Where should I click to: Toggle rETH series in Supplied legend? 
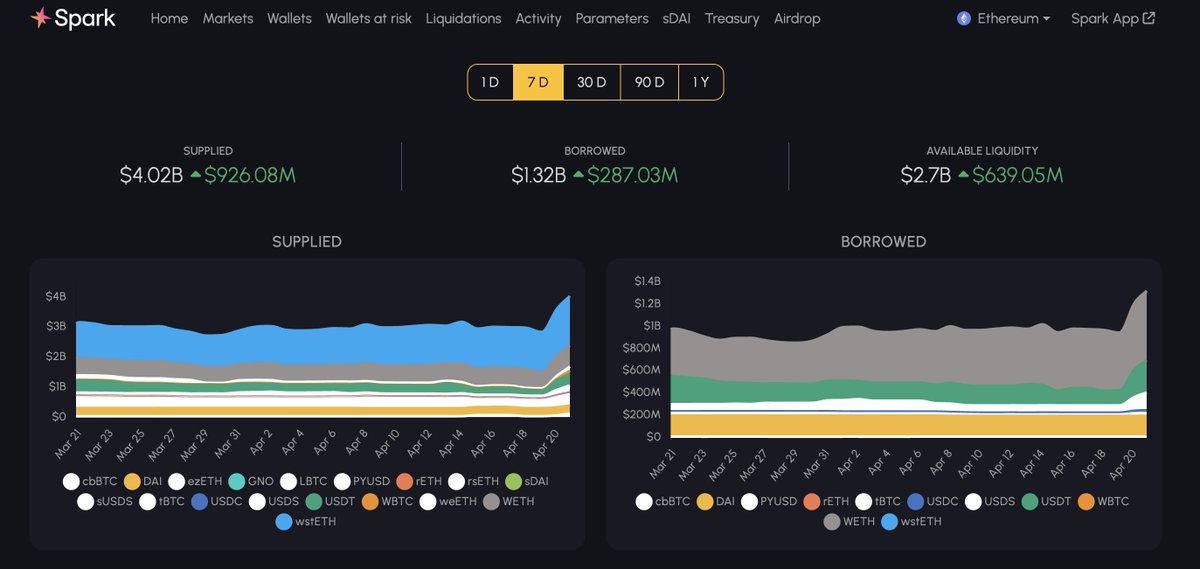pos(420,481)
